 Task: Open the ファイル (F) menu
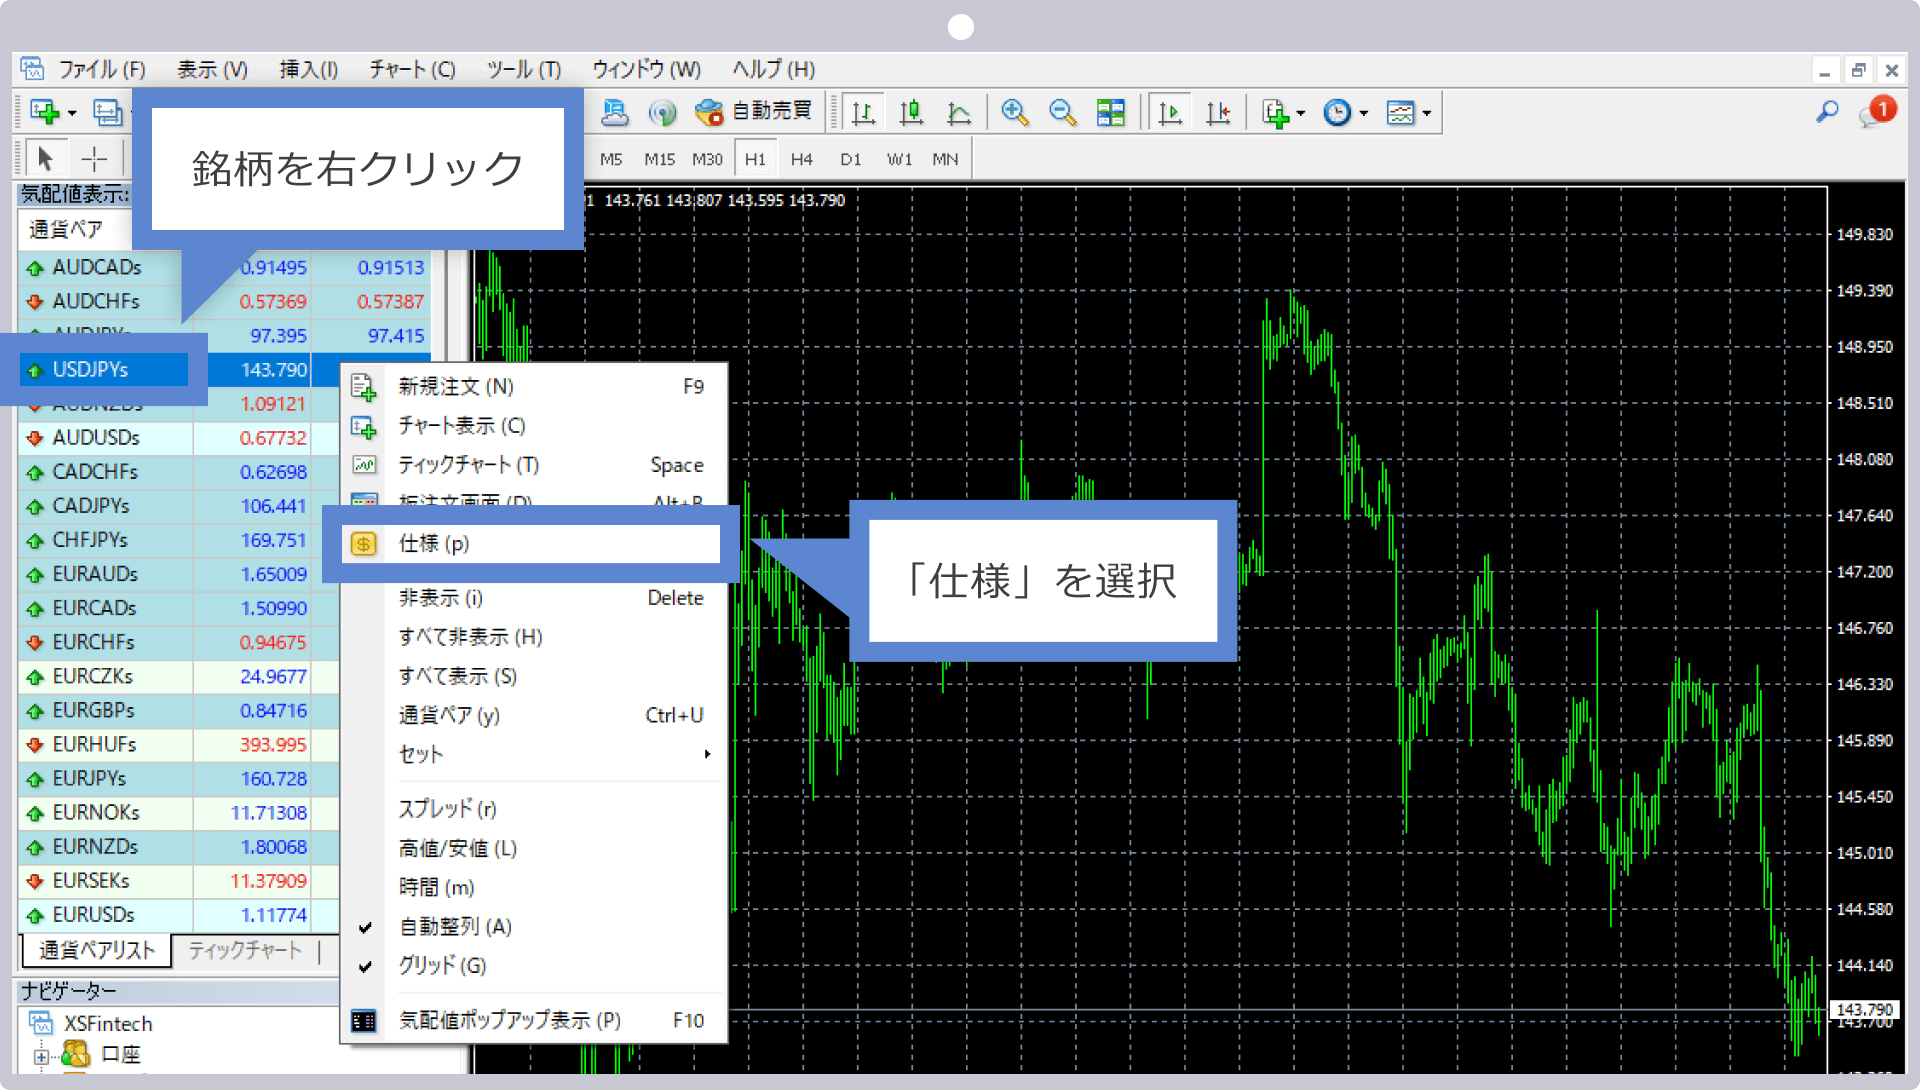[x=101, y=69]
